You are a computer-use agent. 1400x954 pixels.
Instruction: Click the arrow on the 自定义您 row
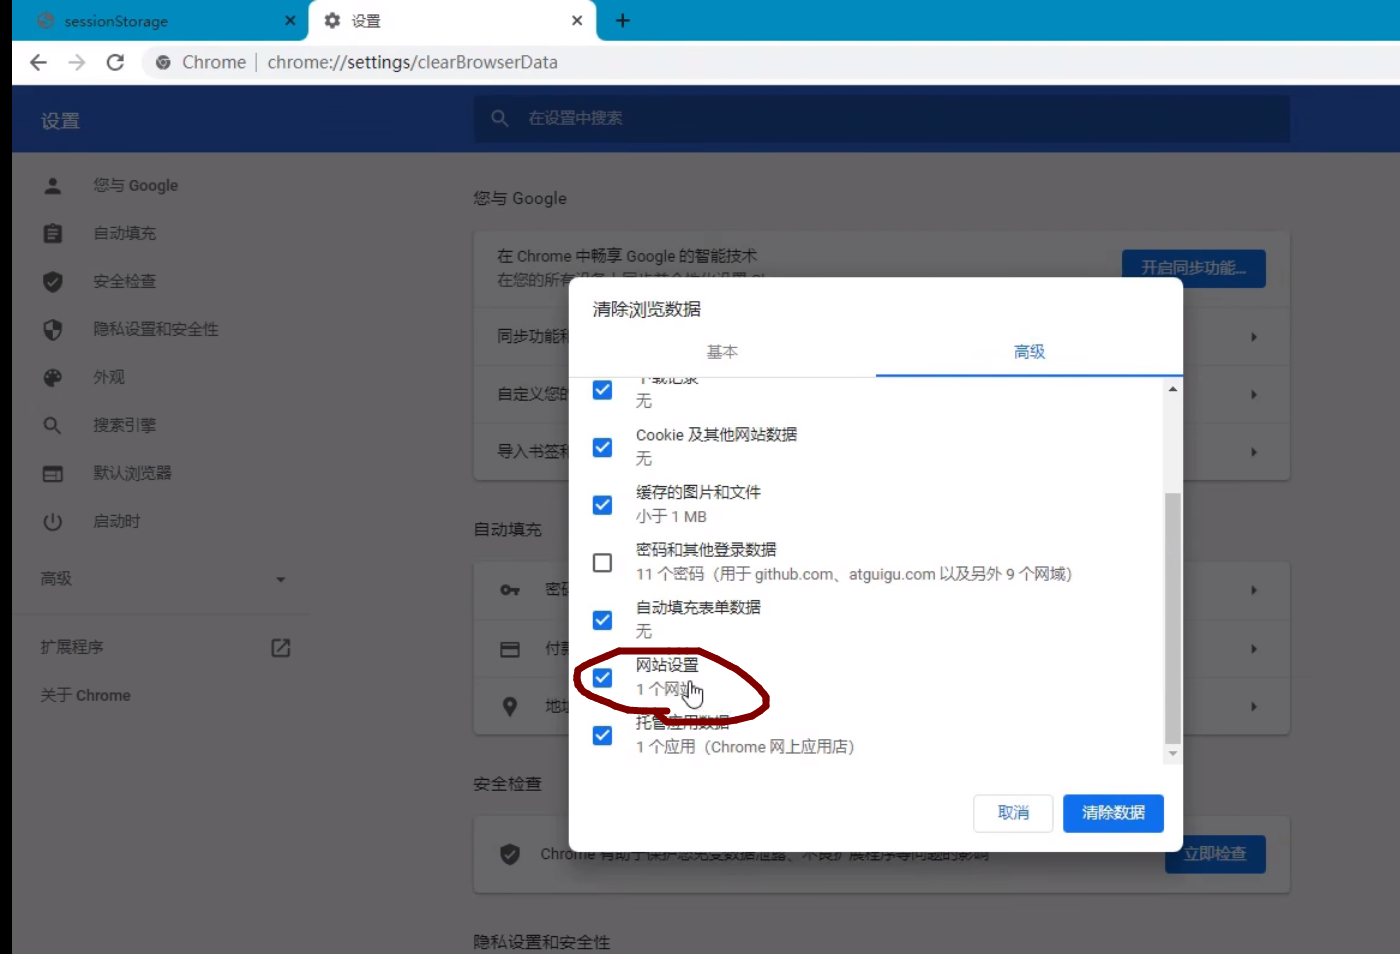point(1254,395)
